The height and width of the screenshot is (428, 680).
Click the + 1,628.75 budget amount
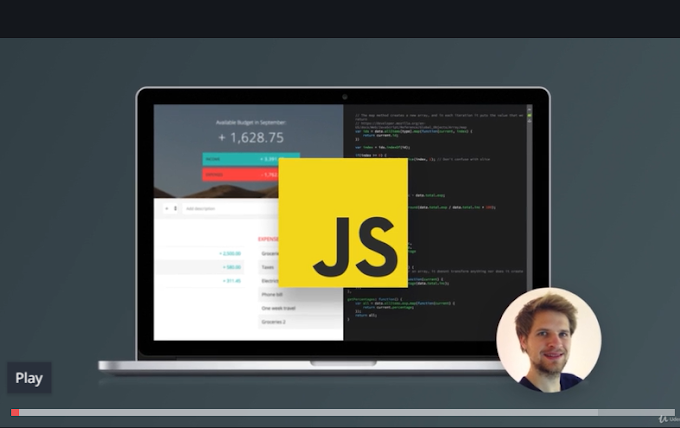pyautogui.click(x=251, y=137)
